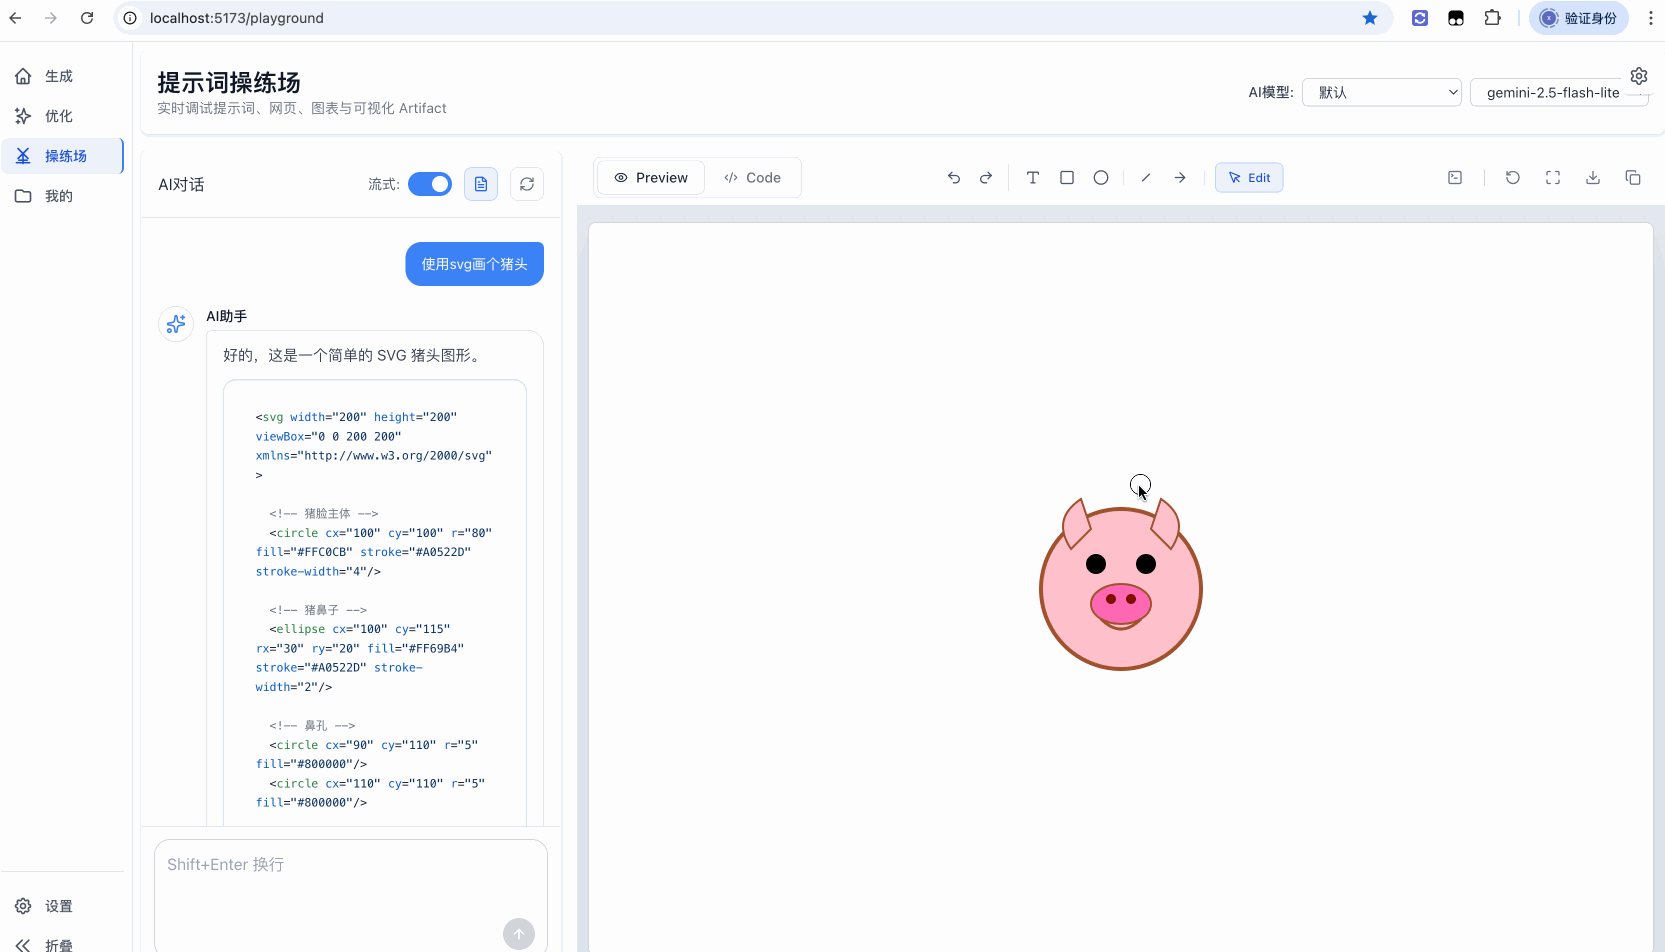Screen dimensions: 1665x952
Task: Click the bookmark star icon
Action: point(1370,18)
